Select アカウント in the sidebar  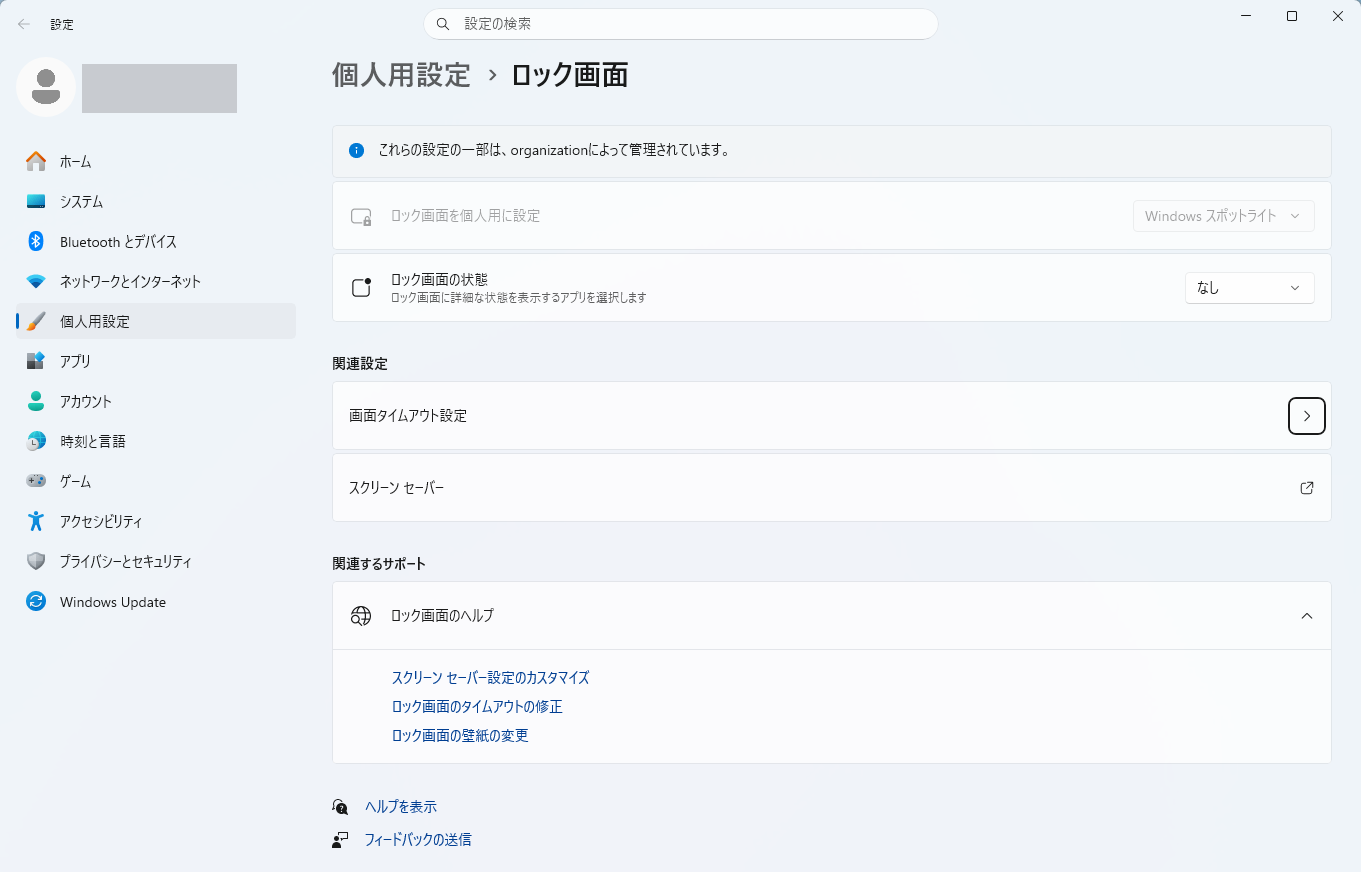[x=156, y=401]
